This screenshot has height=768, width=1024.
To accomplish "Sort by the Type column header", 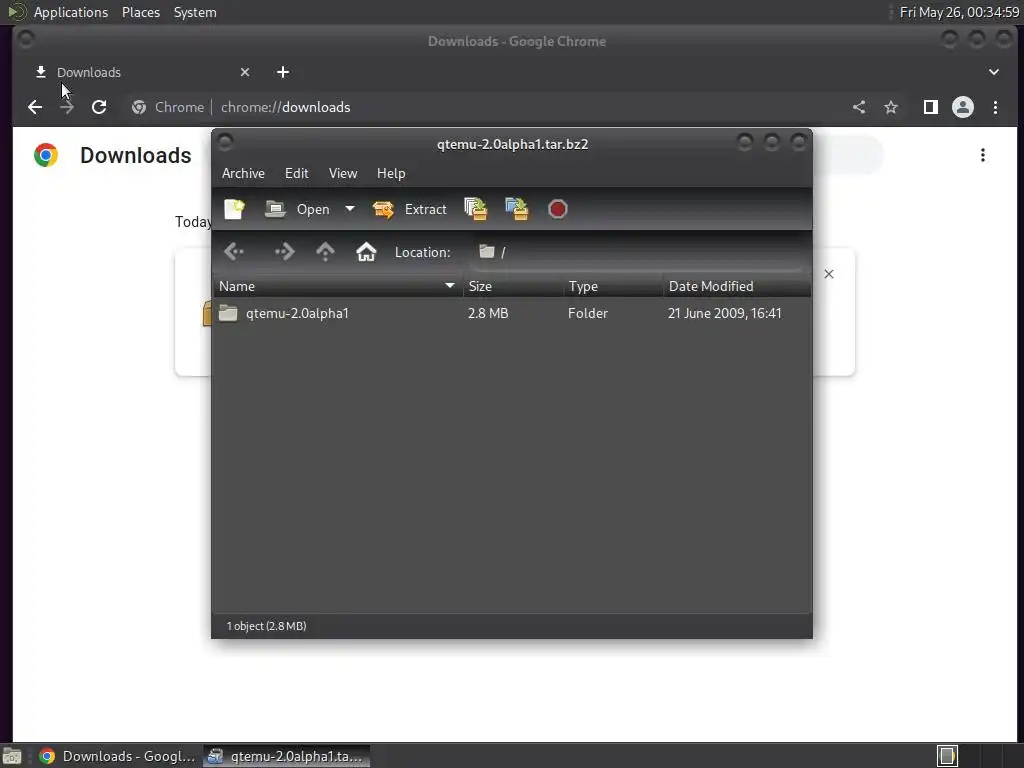I will coord(613,286).
